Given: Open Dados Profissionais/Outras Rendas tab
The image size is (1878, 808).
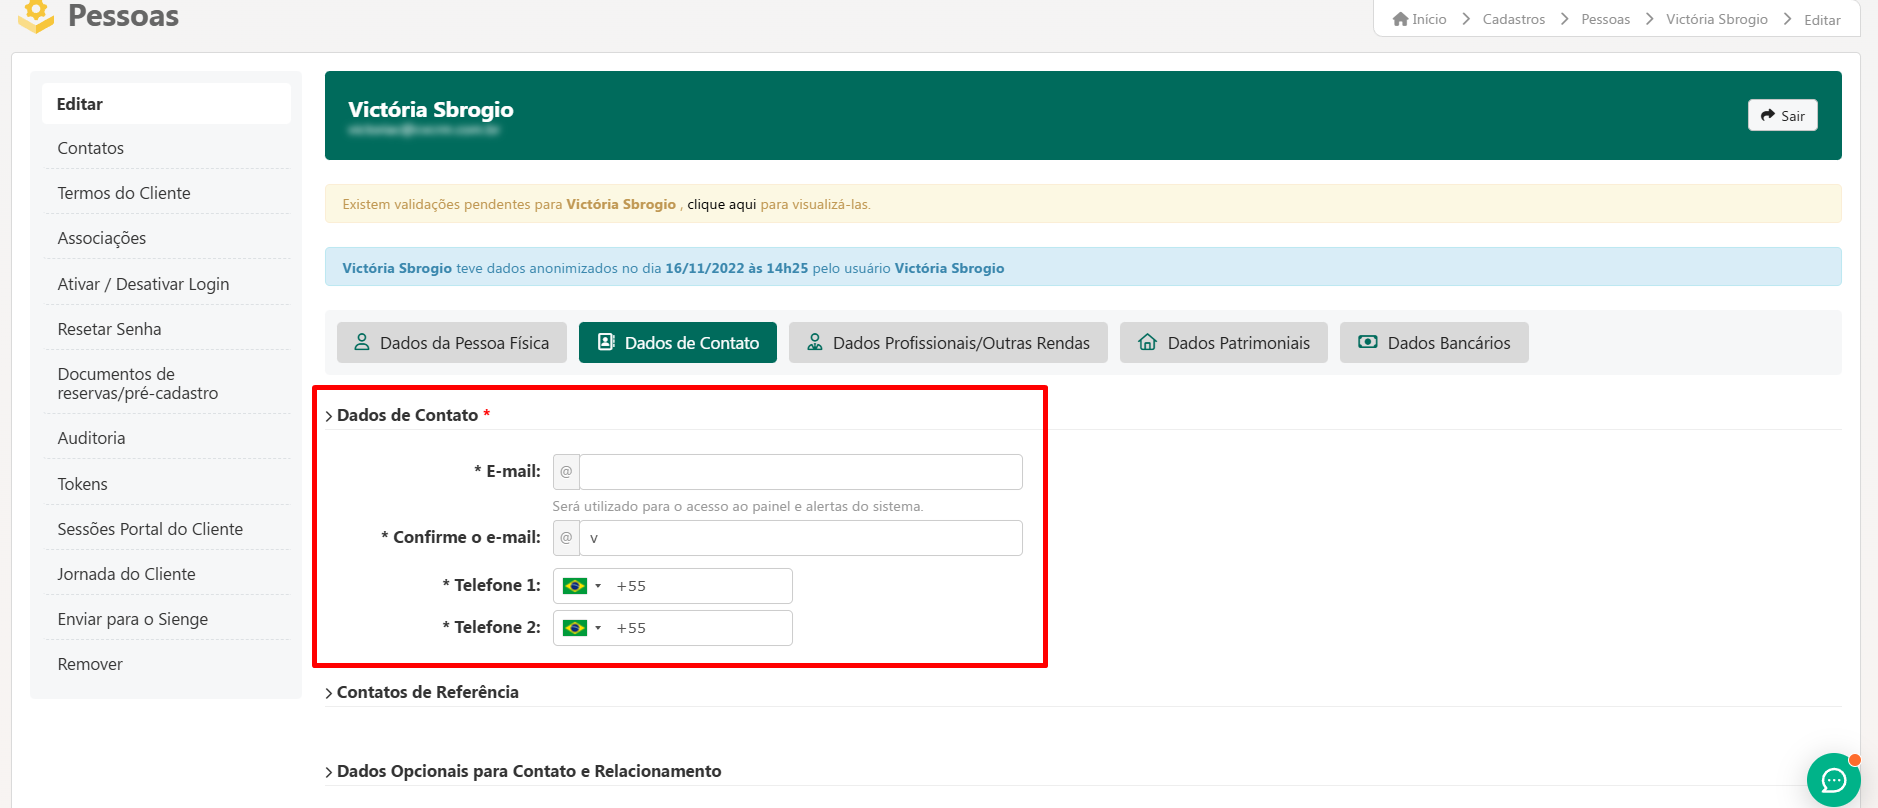Looking at the screenshot, I should pos(948,343).
